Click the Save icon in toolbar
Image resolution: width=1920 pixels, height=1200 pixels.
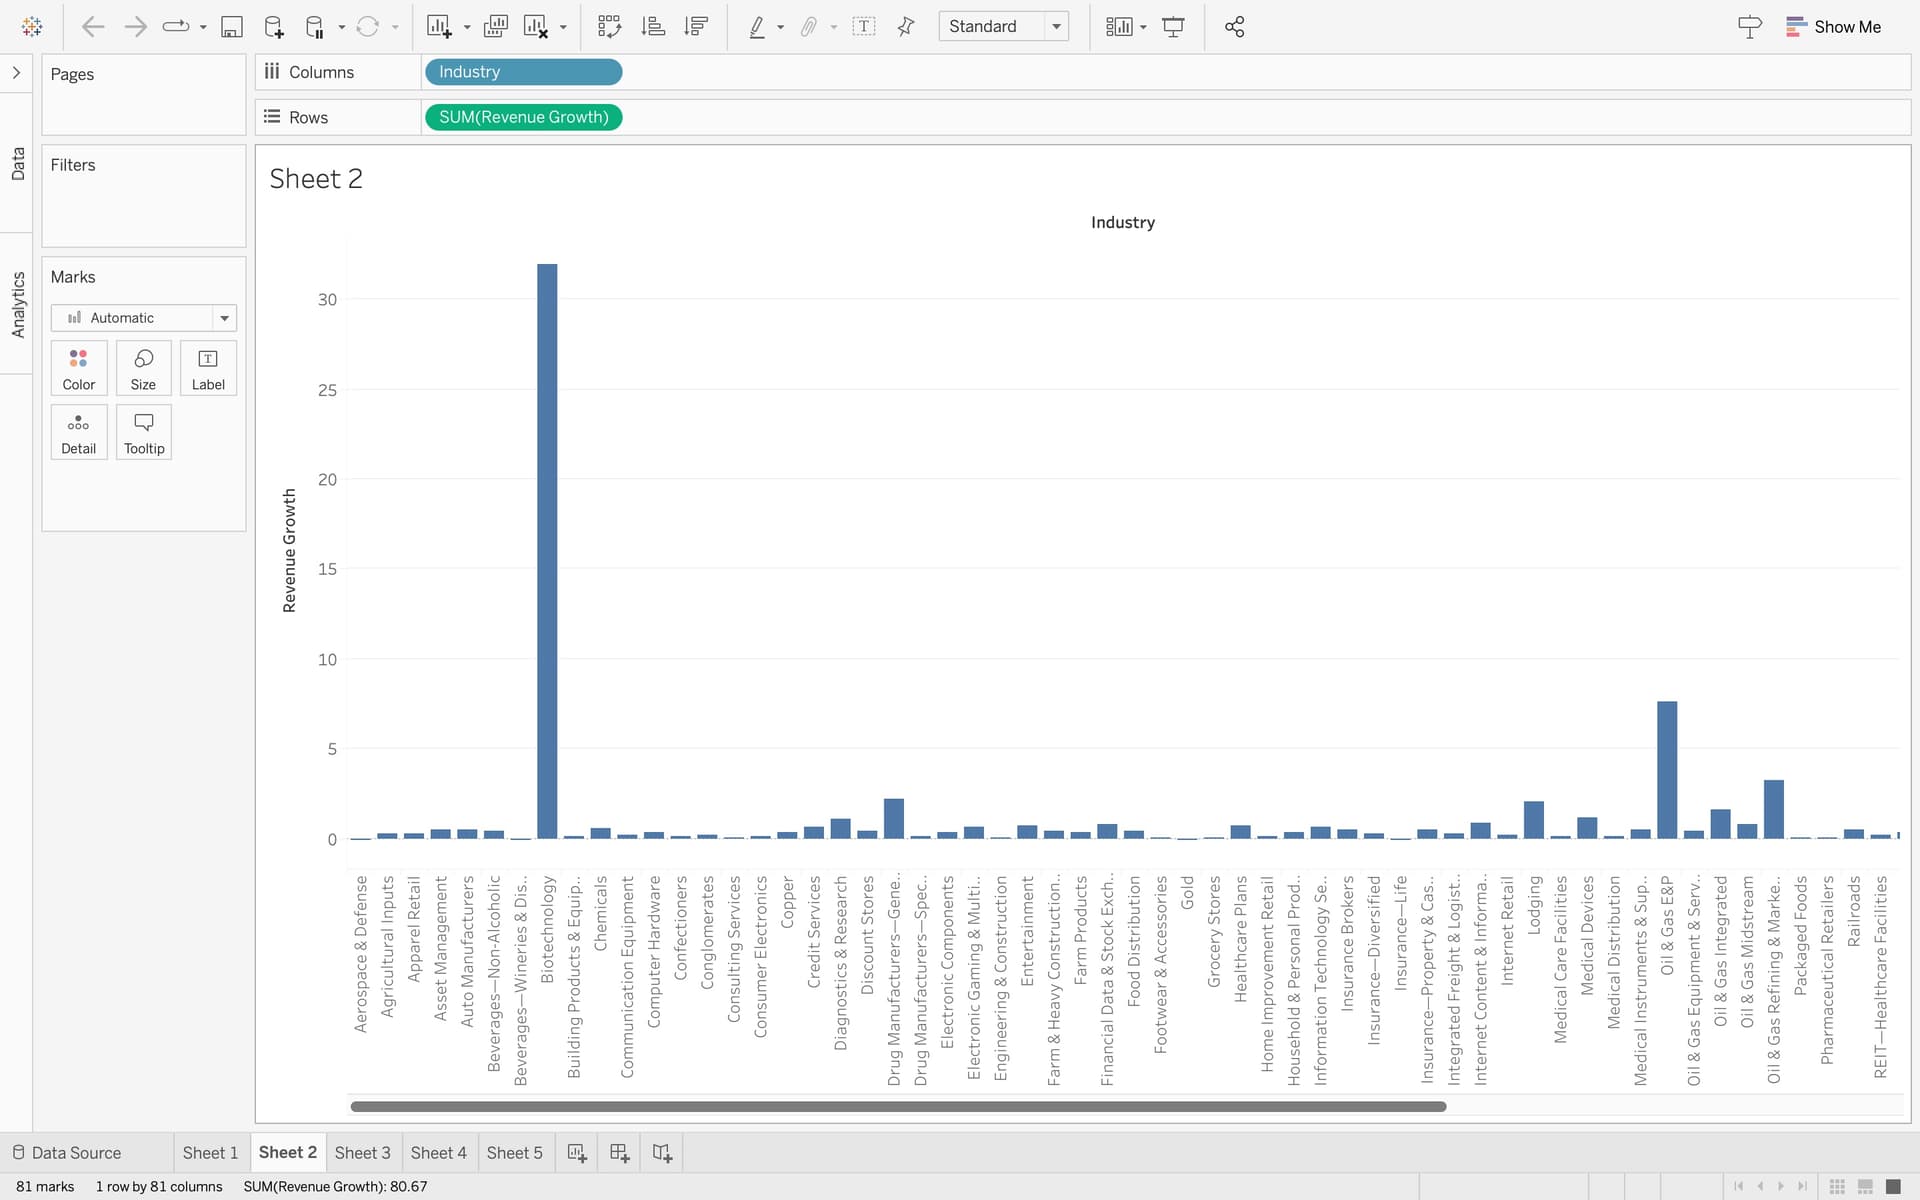[x=231, y=27]
